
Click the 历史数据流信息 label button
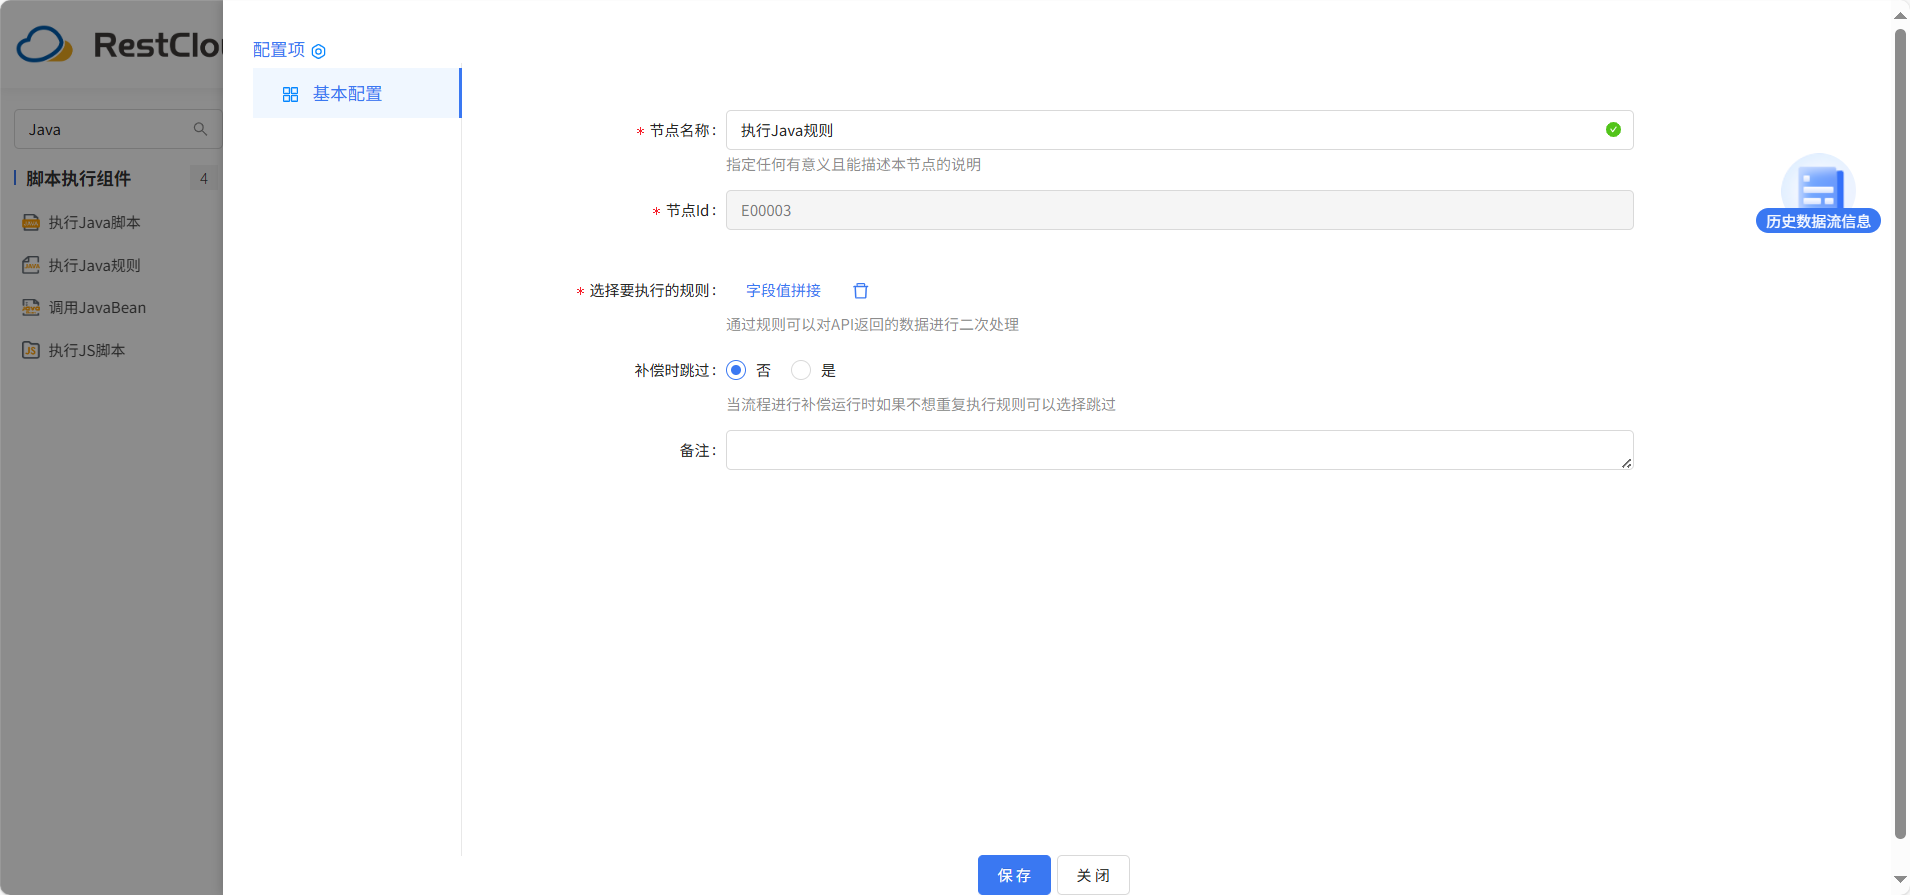point(1818,221)
